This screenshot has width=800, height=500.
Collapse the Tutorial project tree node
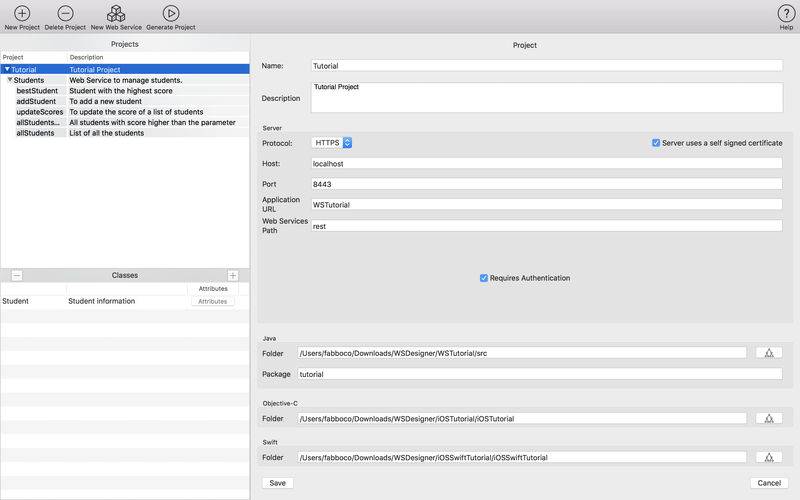(7, 69)
